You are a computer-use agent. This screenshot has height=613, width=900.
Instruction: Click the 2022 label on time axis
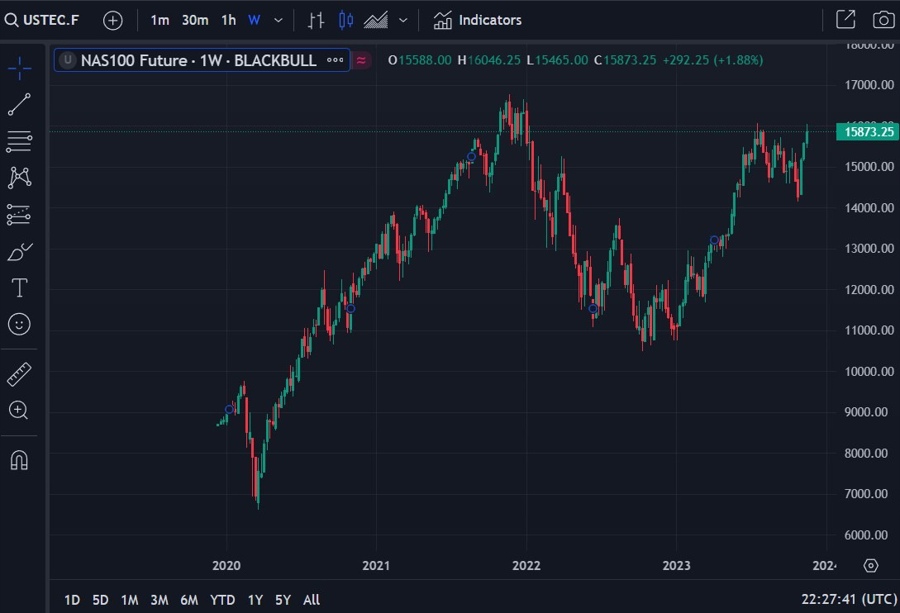[526, 565]
